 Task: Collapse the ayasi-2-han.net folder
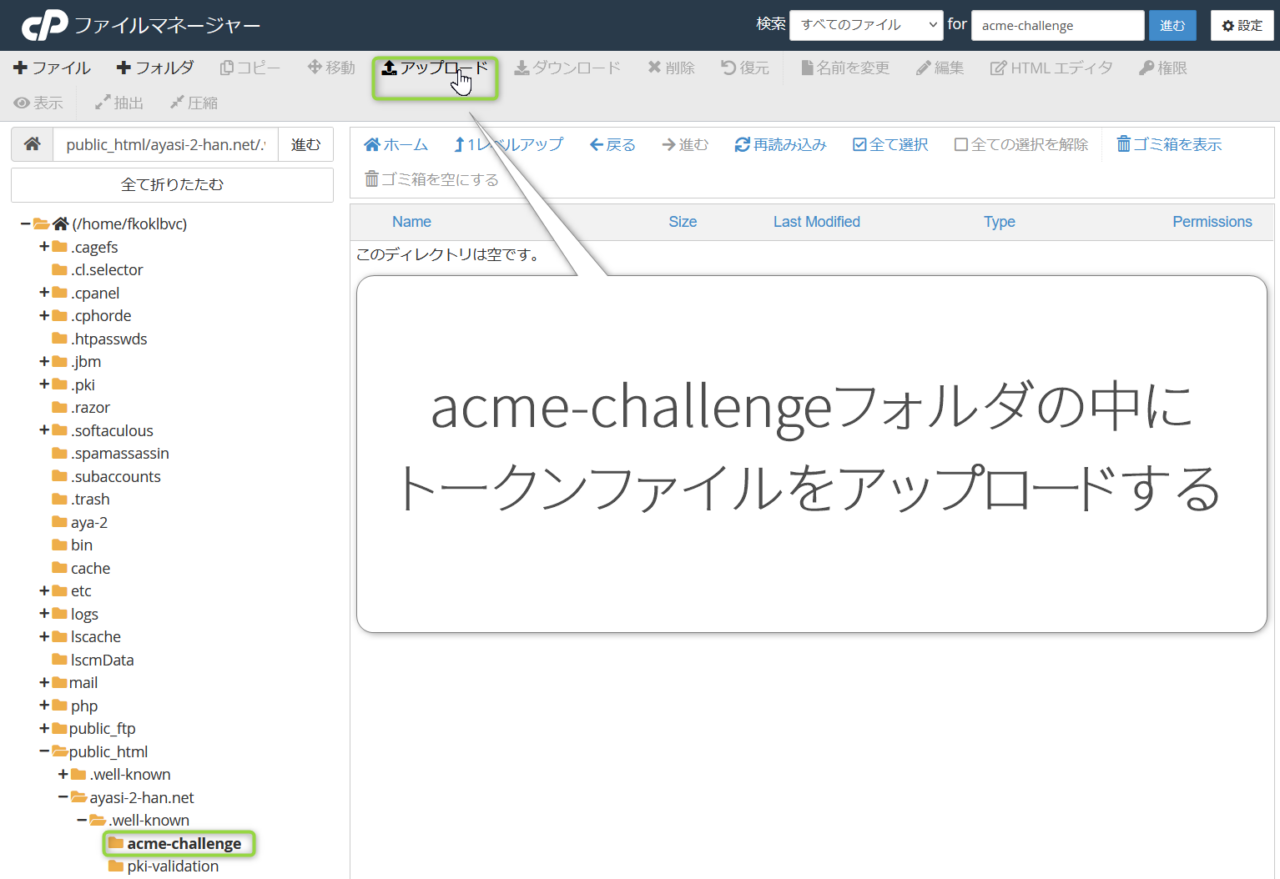point(63,798)
